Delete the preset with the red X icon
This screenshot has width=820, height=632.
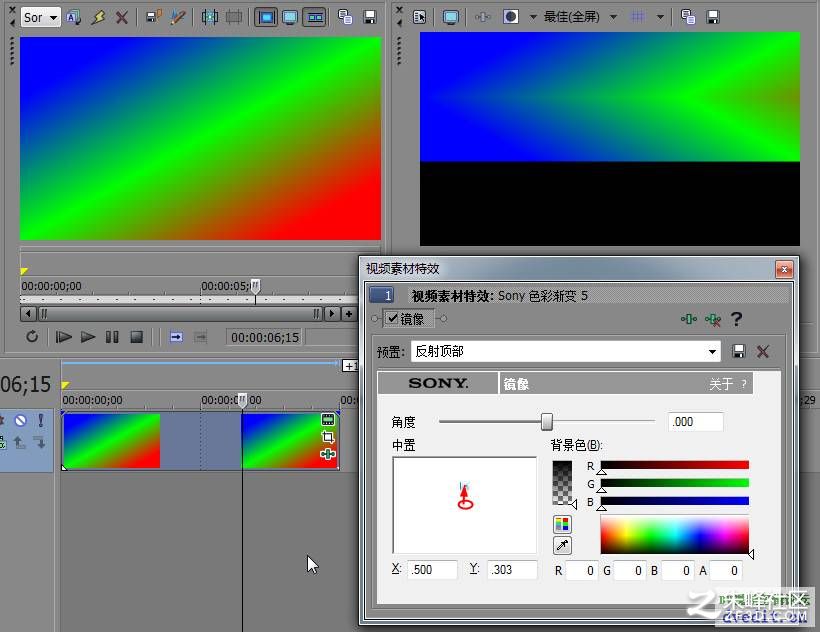[763, 351]
